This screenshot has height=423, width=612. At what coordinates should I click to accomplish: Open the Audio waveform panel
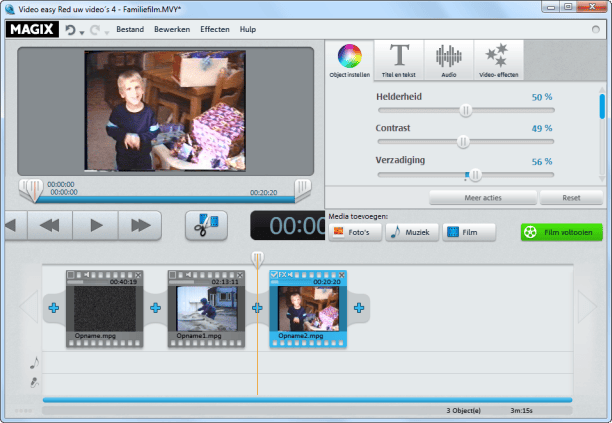tap(449, 60)
